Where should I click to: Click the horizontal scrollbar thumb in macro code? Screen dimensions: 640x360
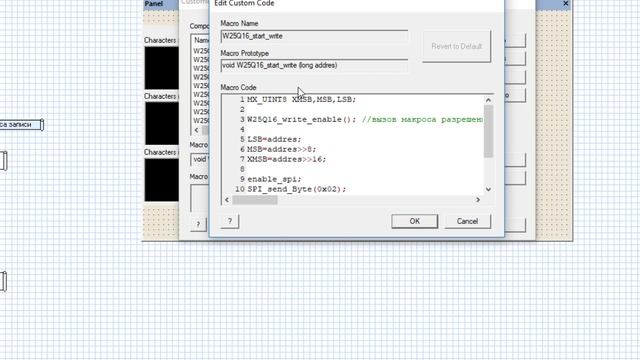tap(255, 200)
